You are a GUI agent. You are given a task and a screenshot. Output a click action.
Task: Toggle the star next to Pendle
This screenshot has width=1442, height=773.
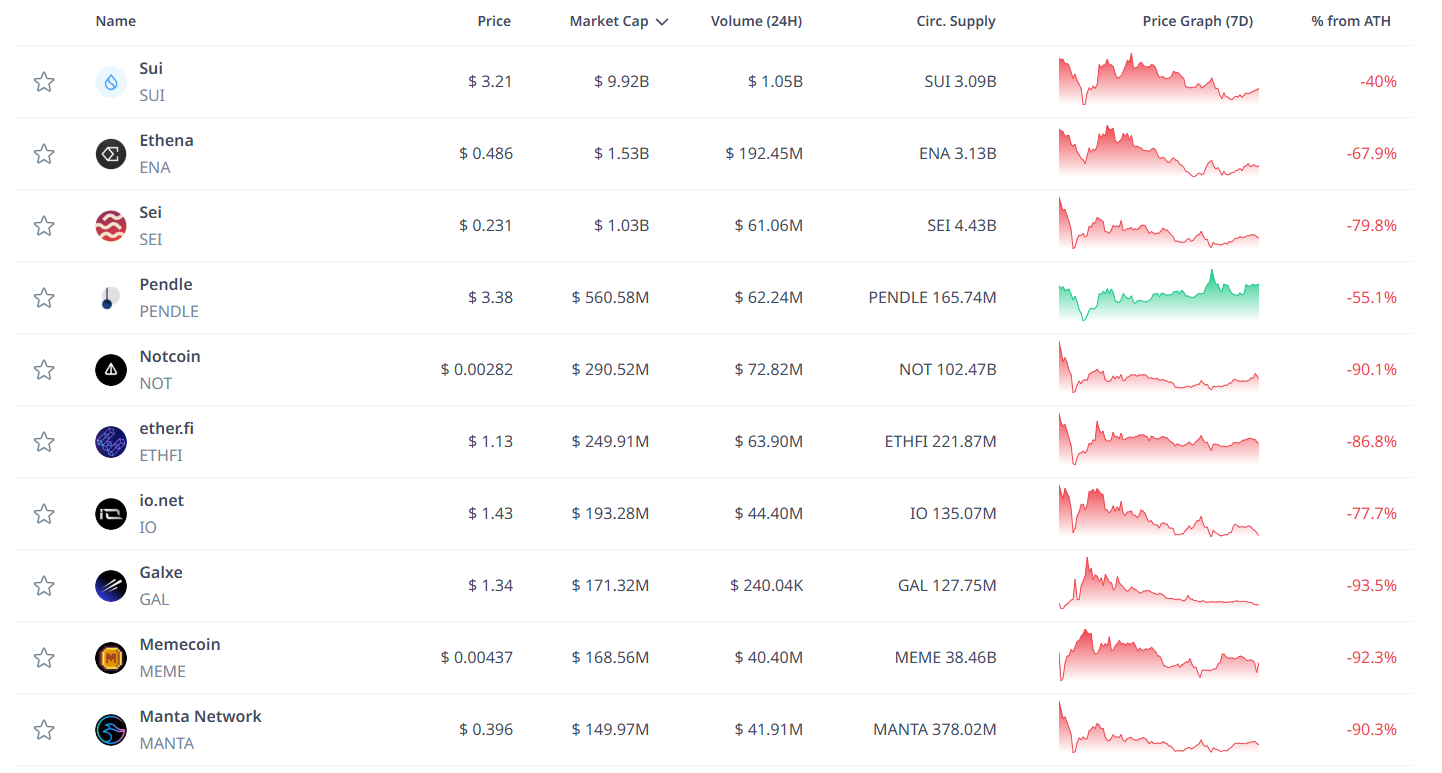tap(44, 297)
